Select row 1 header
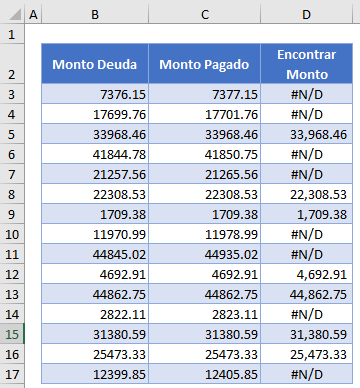The height and width of the screenshot is (388, 360). point(12,34)
